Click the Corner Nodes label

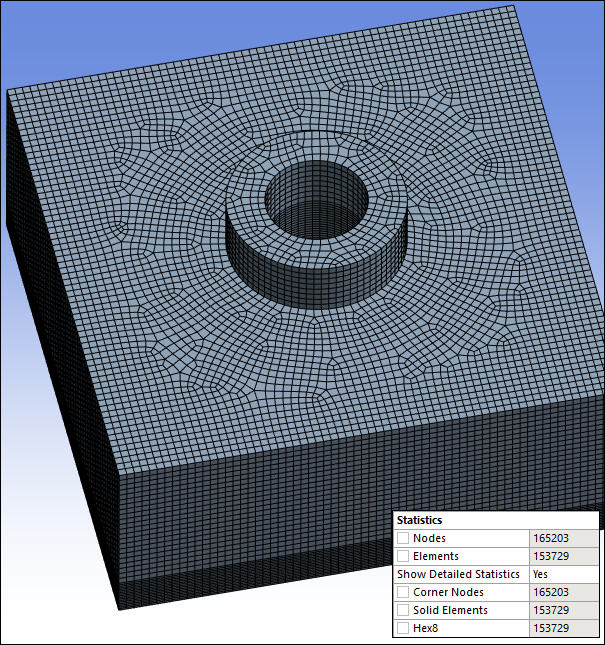[x=448, y=592]
